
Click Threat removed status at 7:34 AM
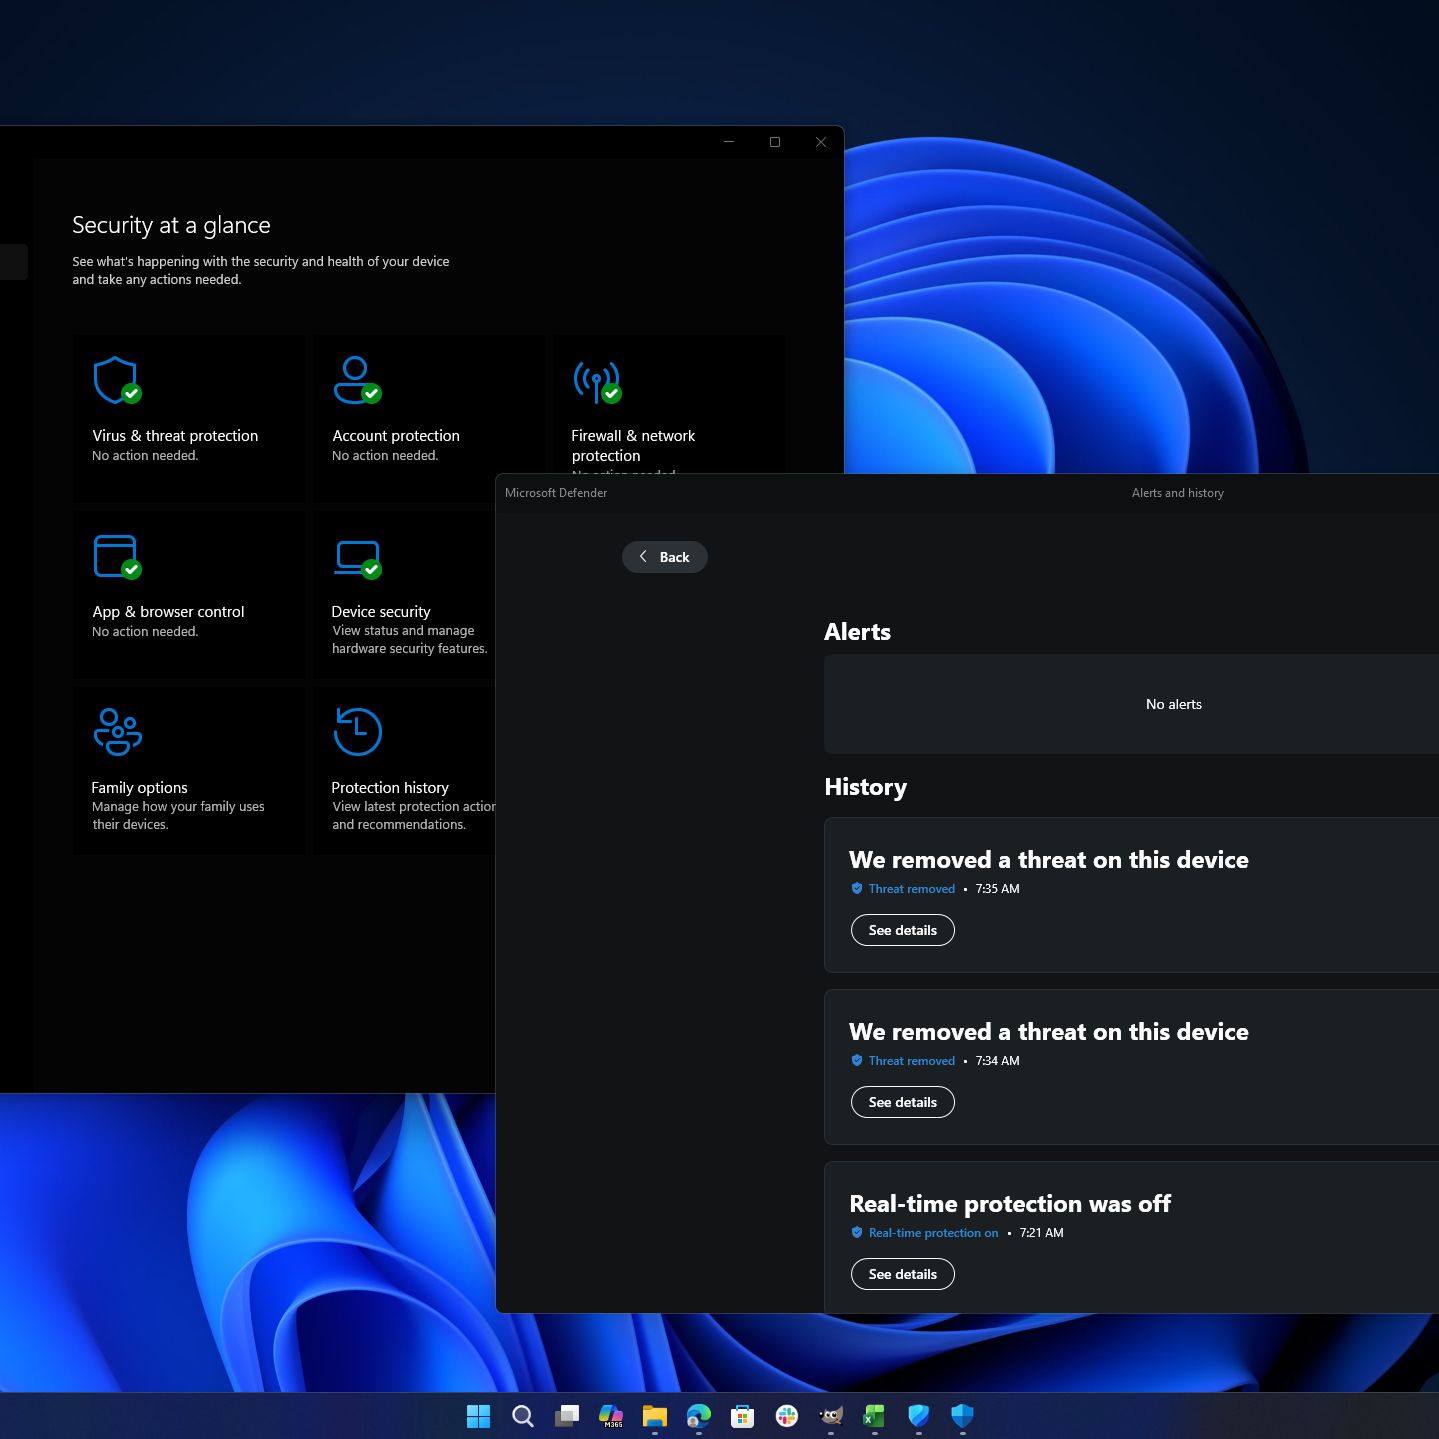(x=912, y=1060)
